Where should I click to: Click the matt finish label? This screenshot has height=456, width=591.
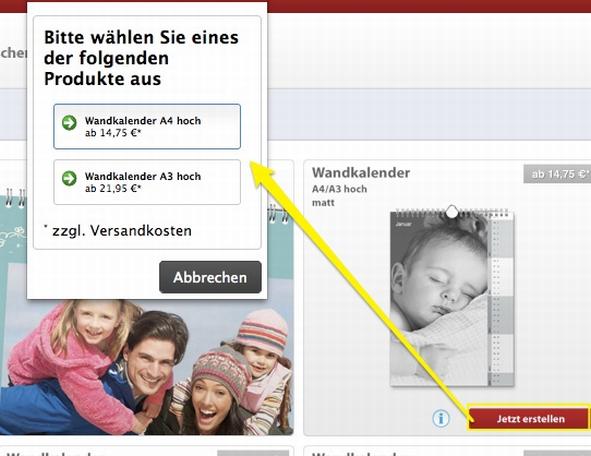click(x=323, y=203)
